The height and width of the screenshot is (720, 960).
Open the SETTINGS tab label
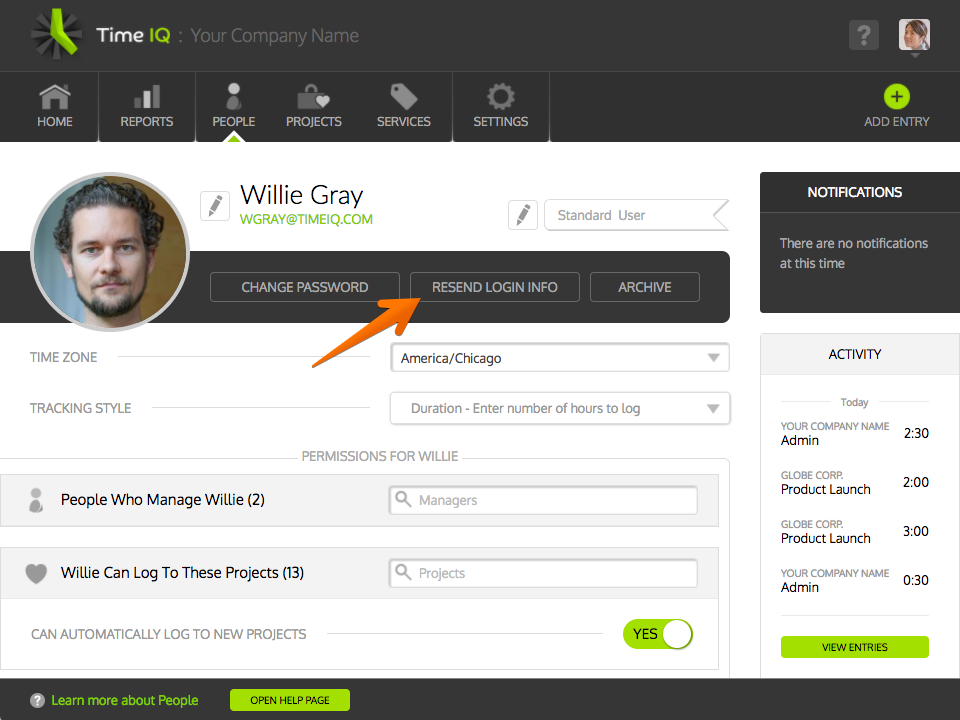[501, 122]
